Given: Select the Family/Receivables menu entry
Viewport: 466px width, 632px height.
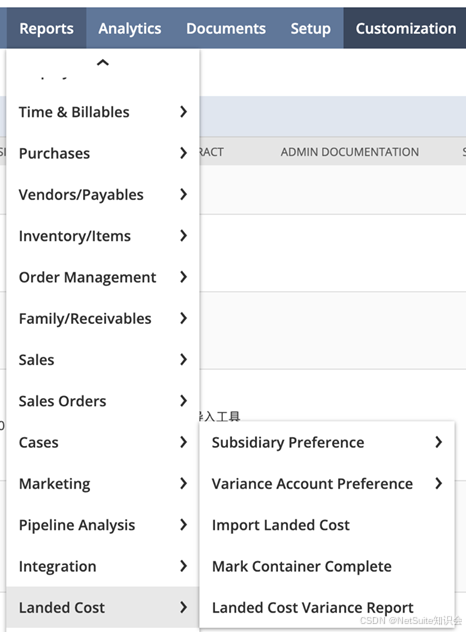Looking at the screenshot, I should coord(103,318).
